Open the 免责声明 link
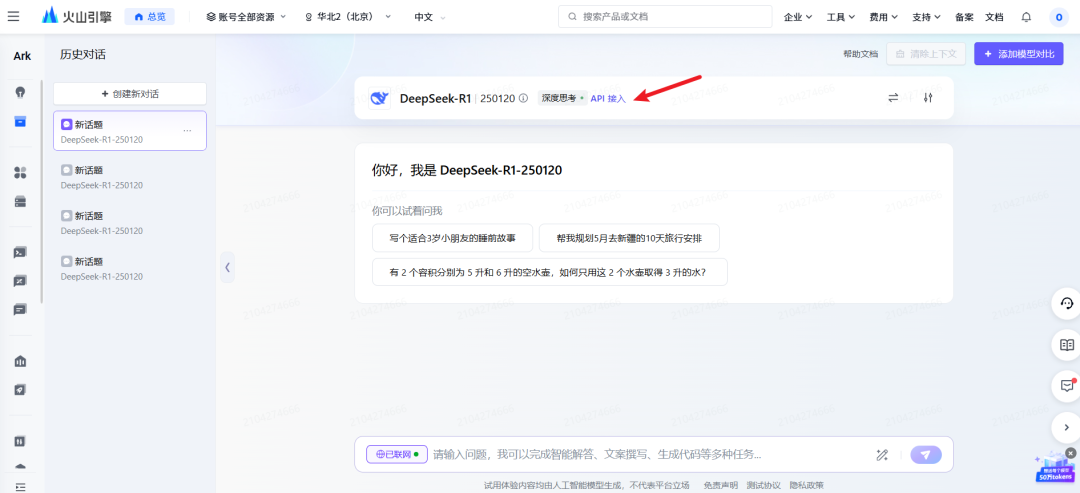 click(720, 485)
